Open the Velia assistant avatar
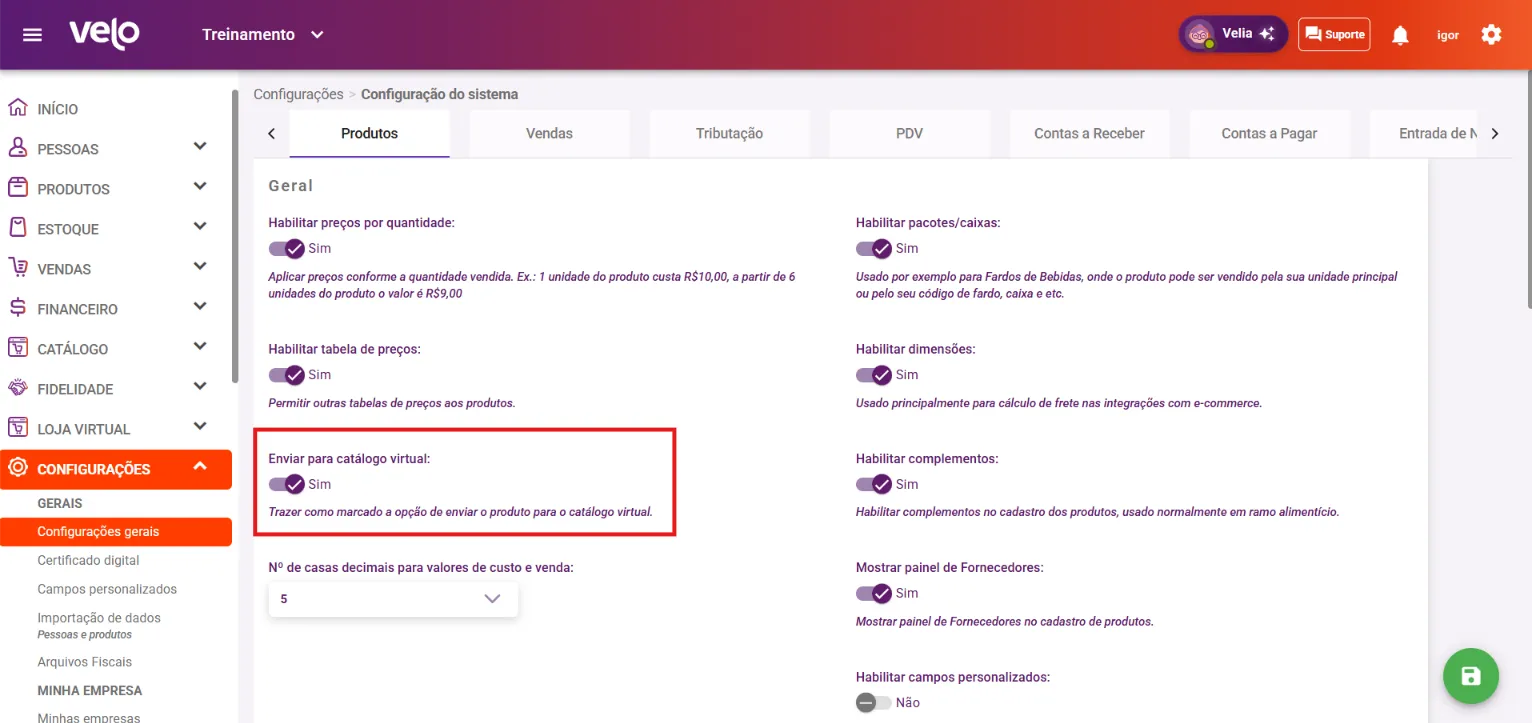Screen dimensions: 1532x723 pyautogui.click(x=1198, y=35)
